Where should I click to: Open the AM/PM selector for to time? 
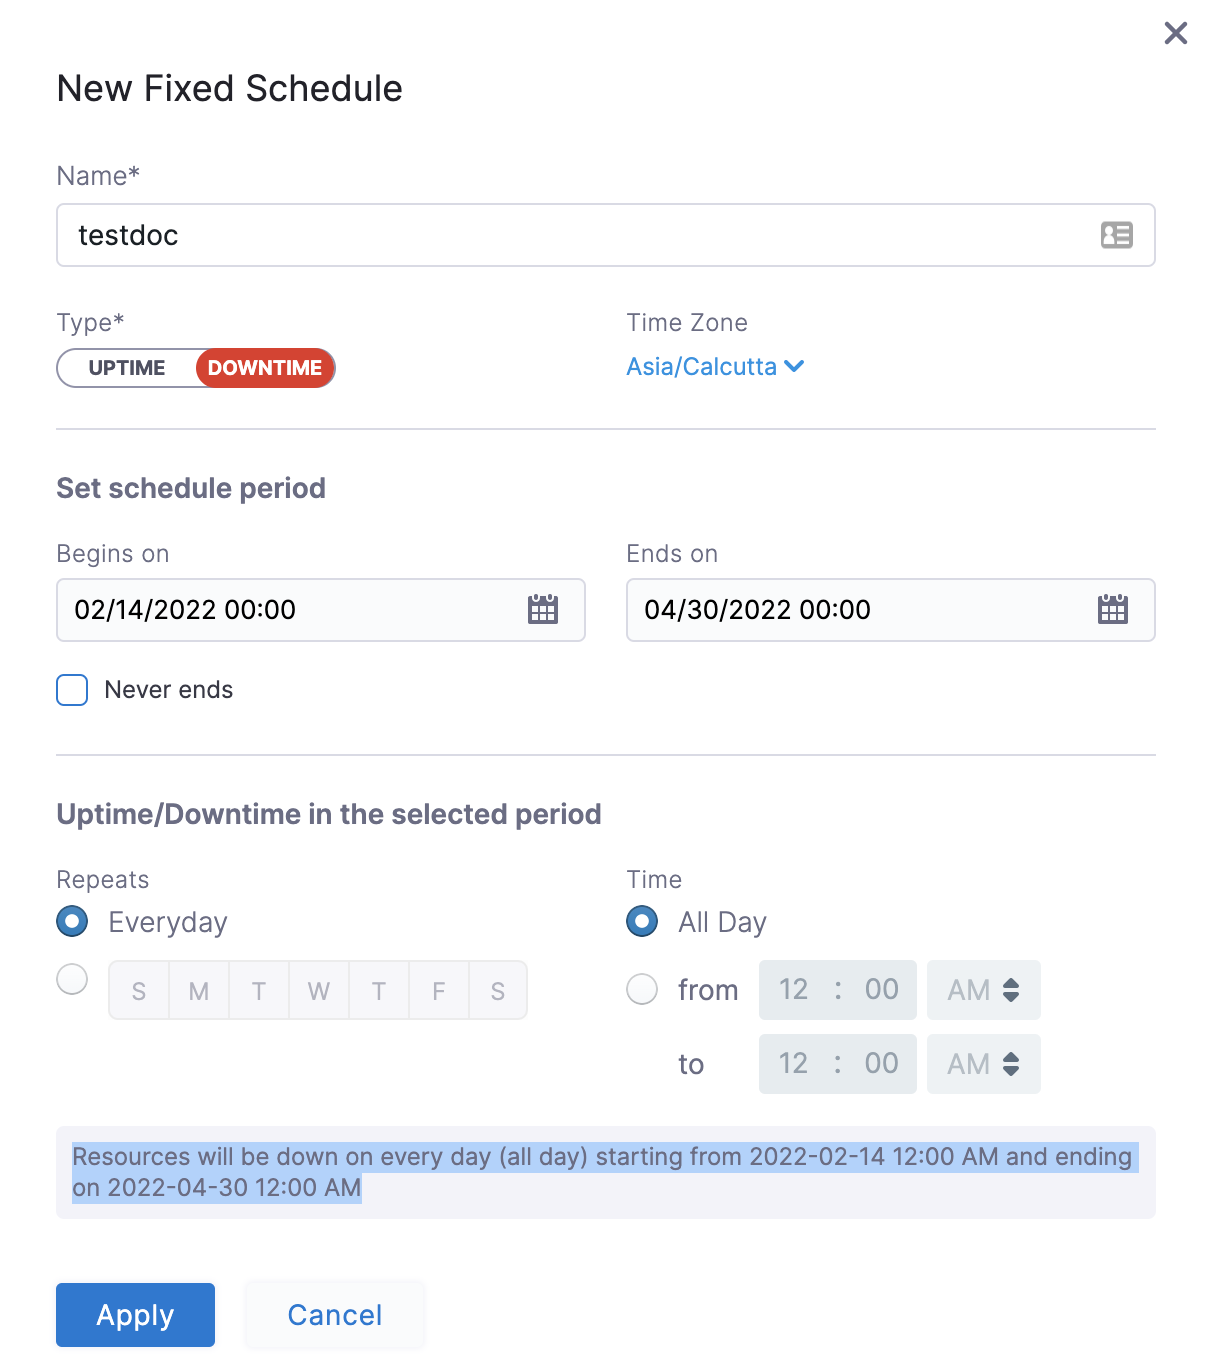tap(983, 1064)
